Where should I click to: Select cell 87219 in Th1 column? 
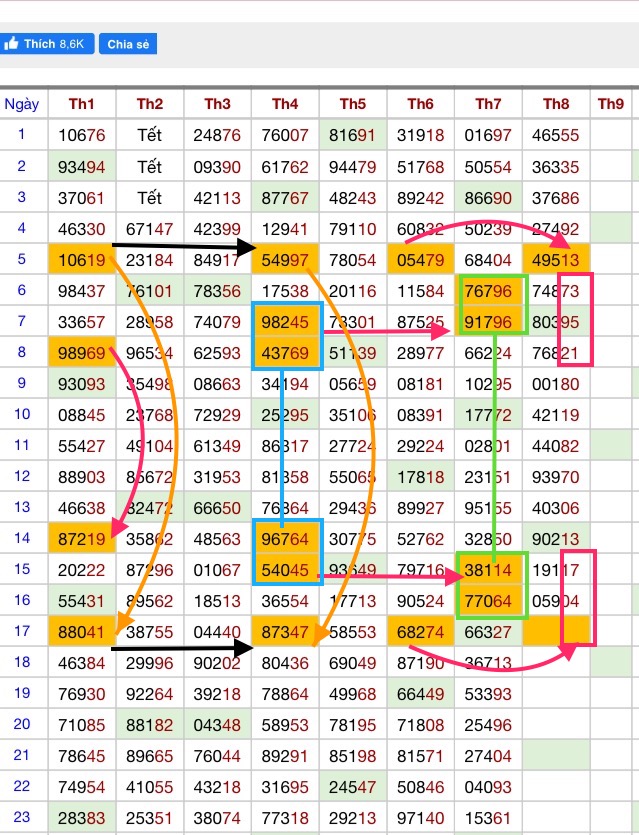82,539
